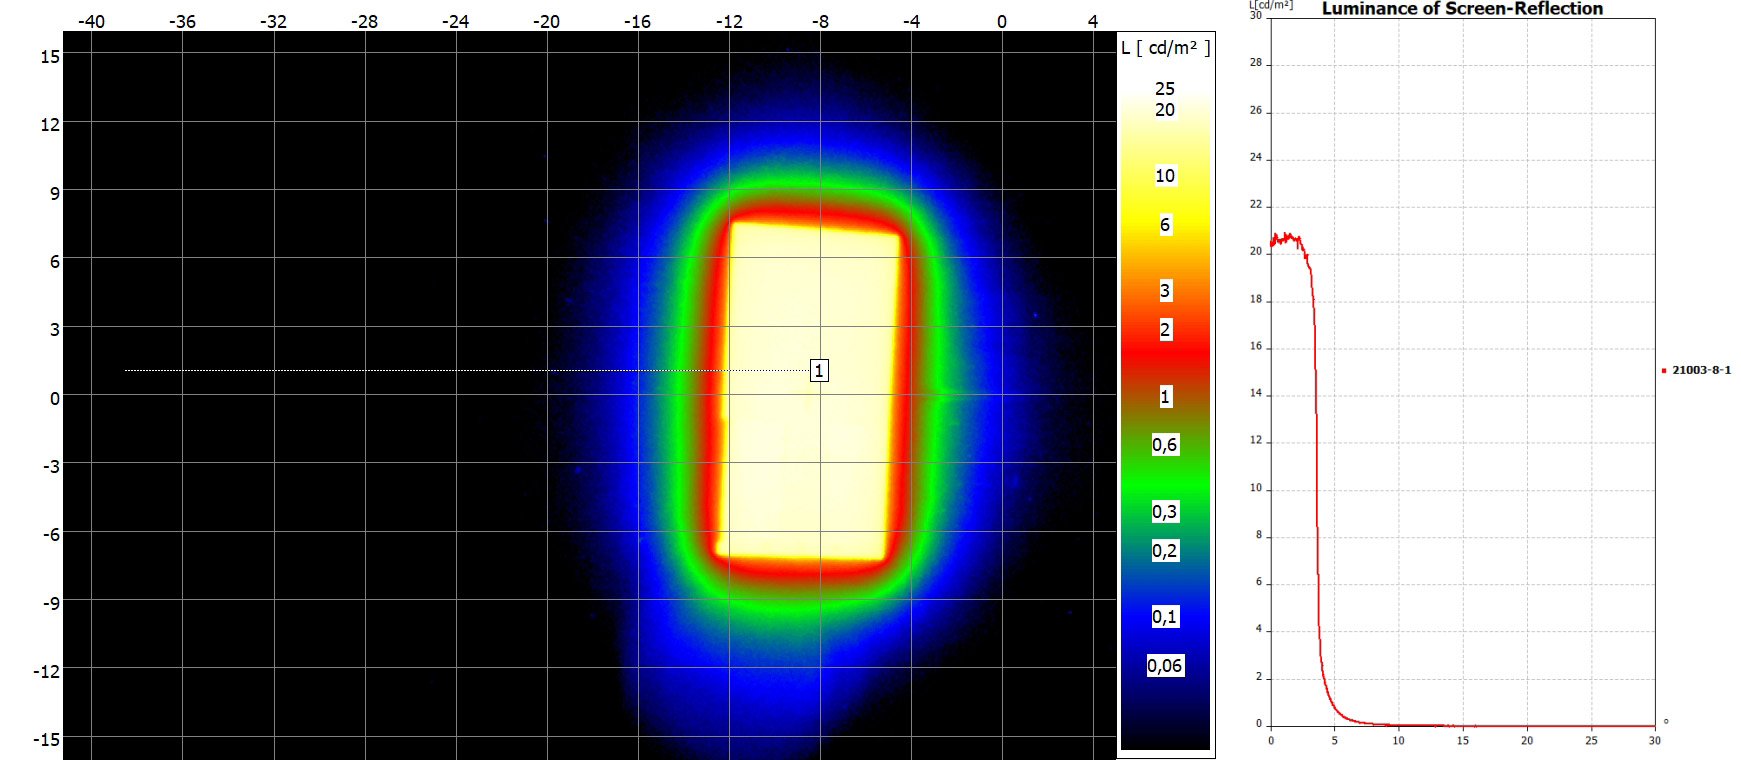Select the red 2 level on the color scale
1741x760 pixels.
coord(1165,330)
